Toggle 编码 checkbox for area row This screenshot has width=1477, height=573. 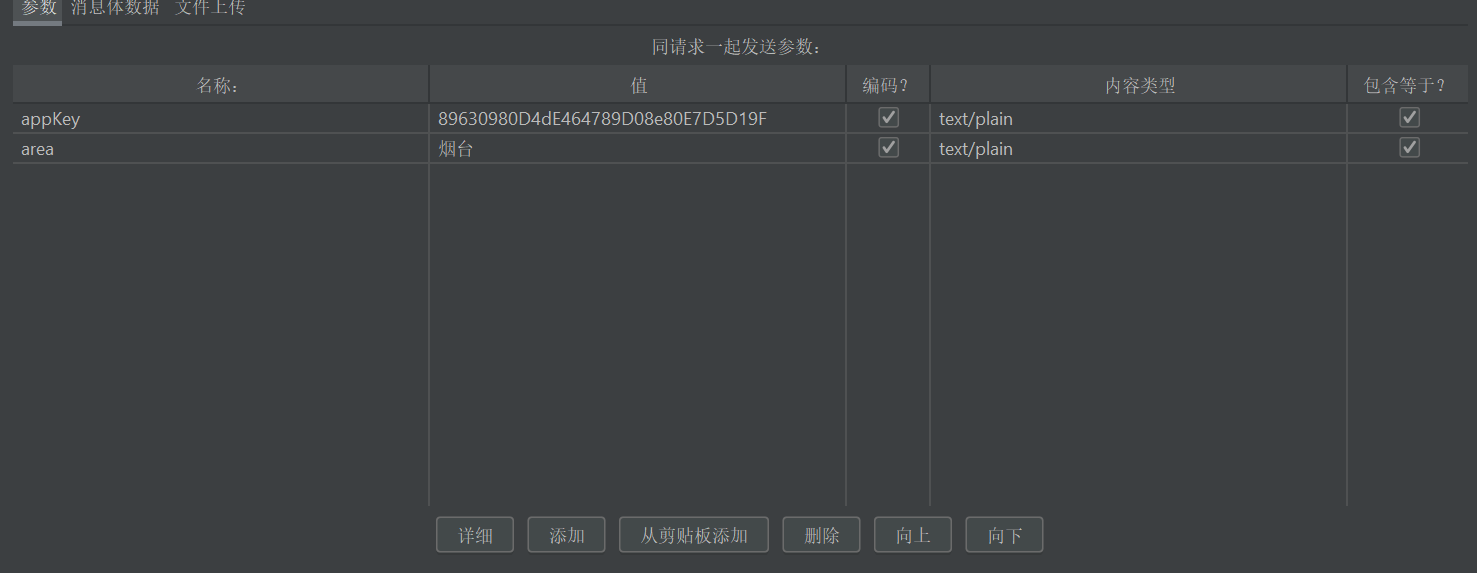click(888, 147)
